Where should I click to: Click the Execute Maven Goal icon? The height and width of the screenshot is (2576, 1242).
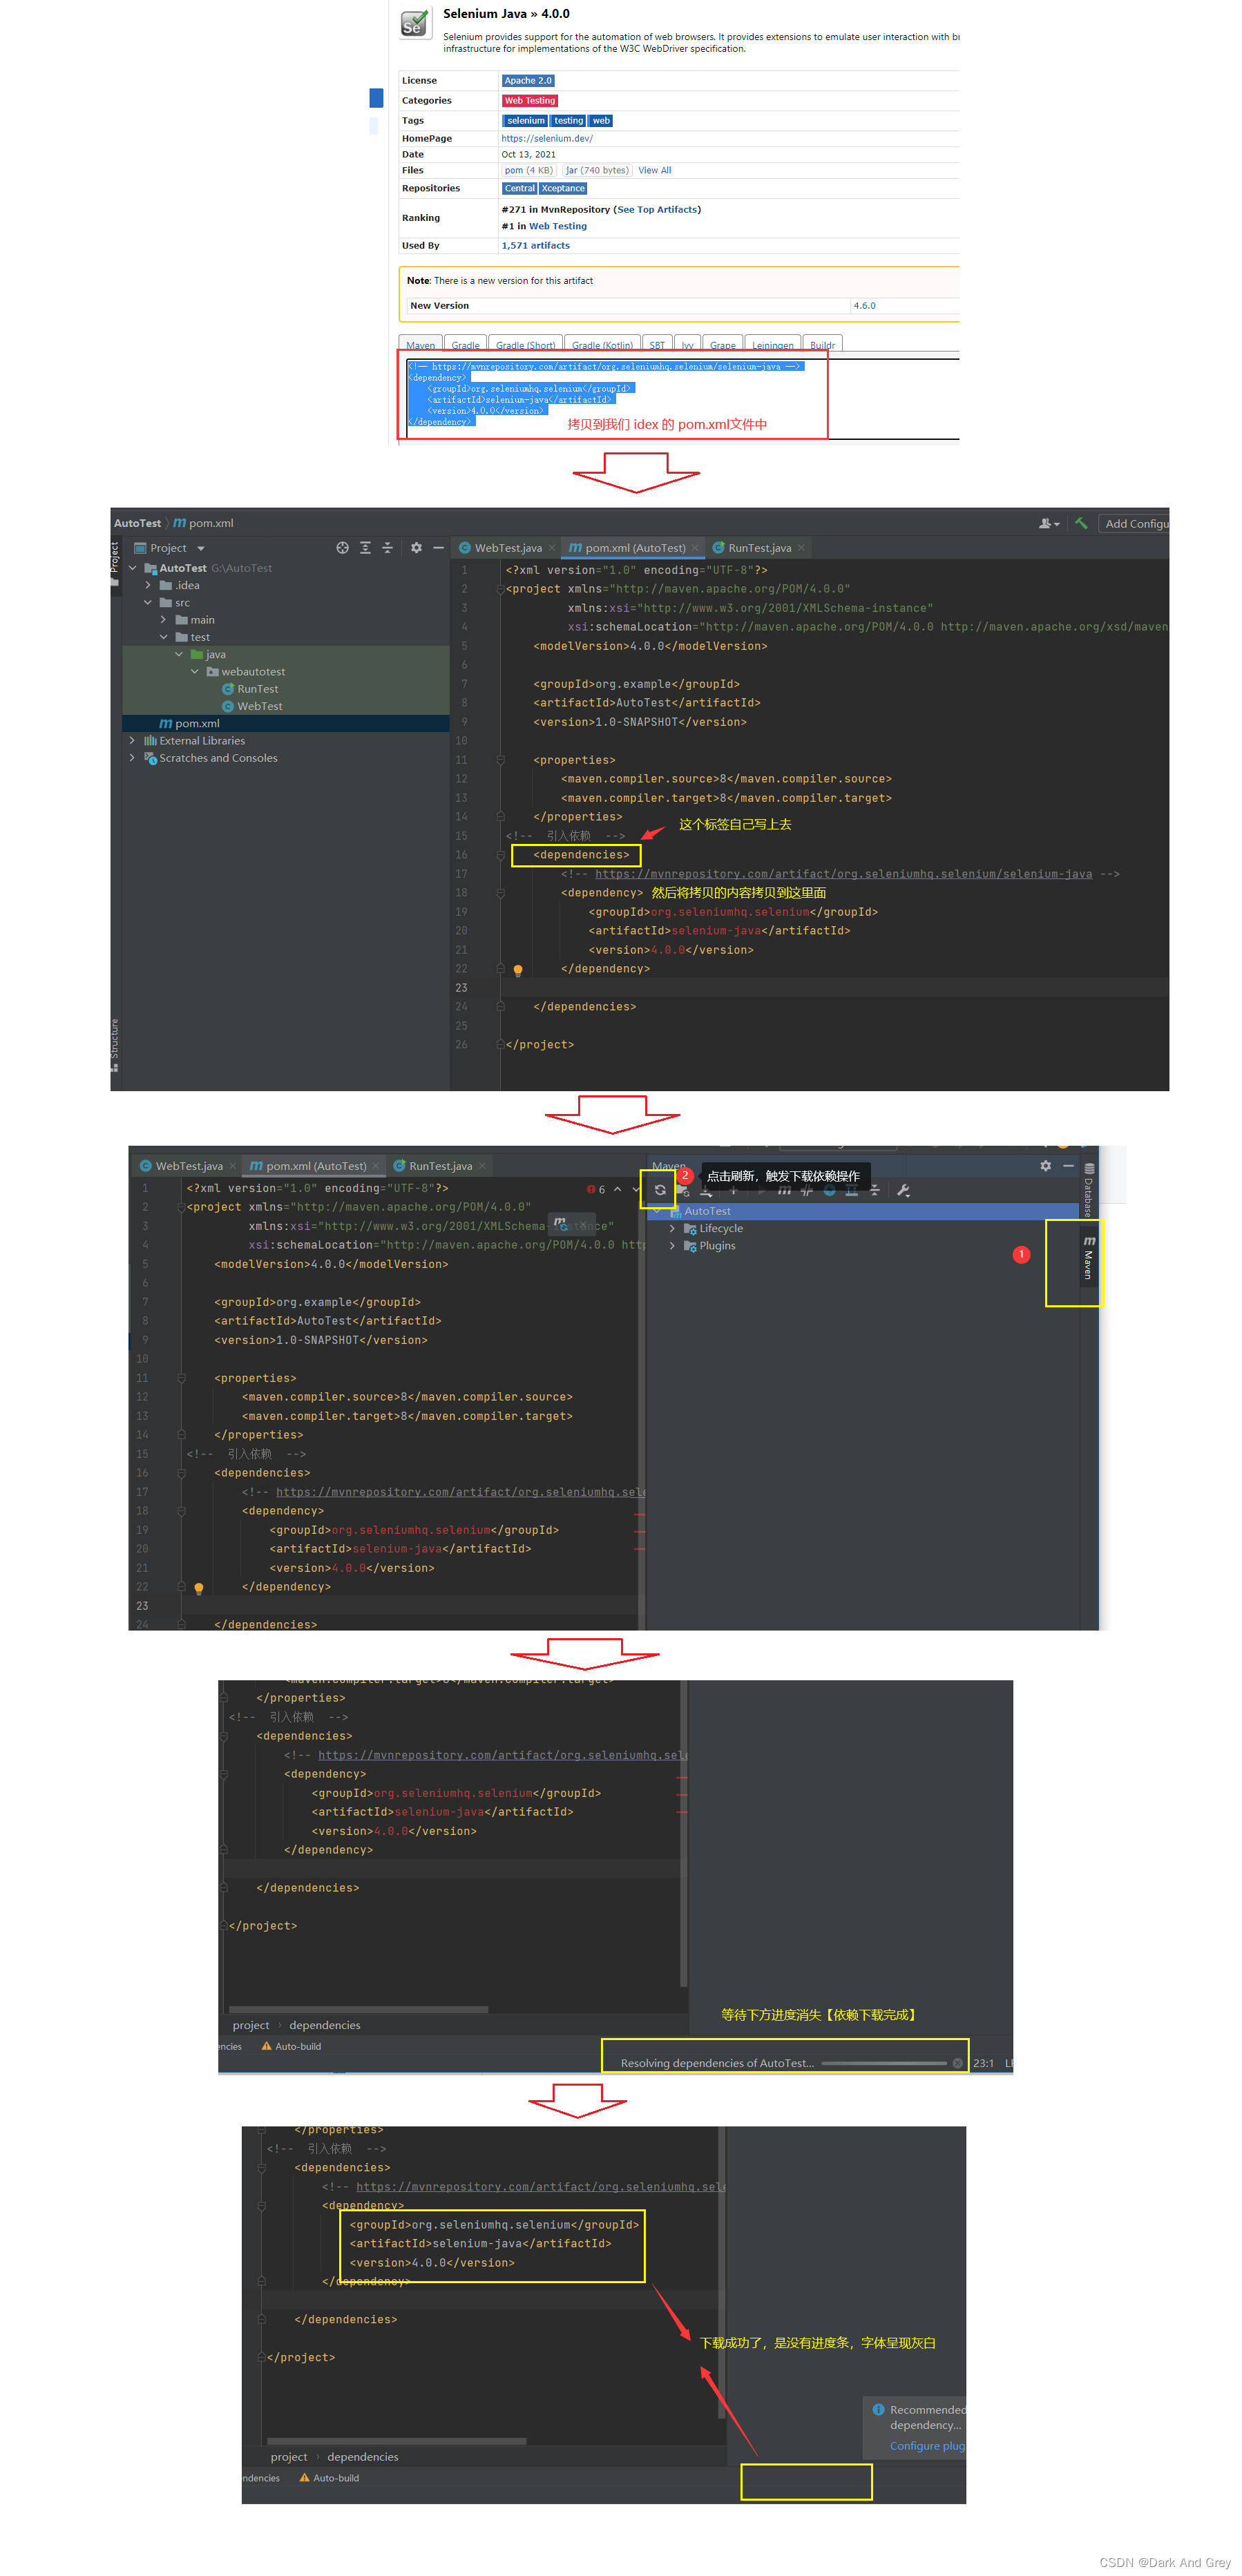(784, 1190)
